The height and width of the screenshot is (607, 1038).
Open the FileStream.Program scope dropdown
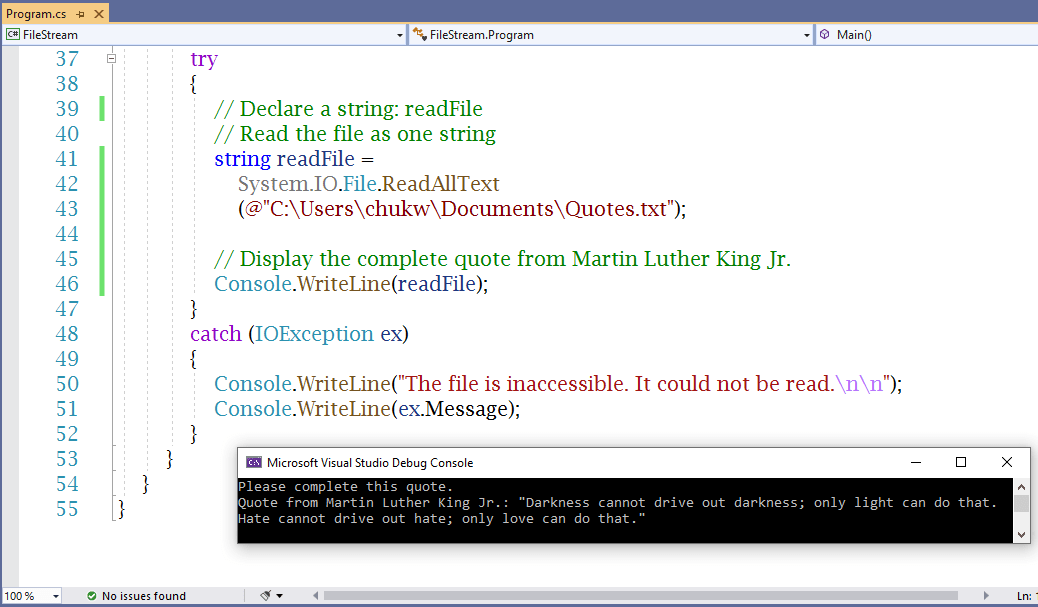[x=806, y=34]
